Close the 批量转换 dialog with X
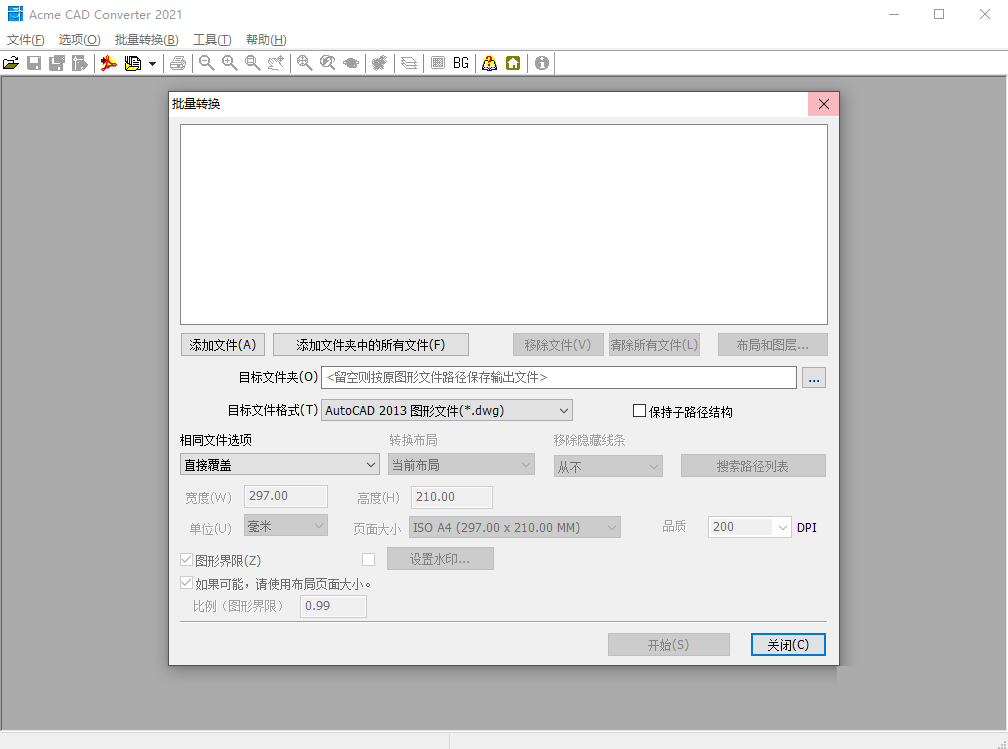The height and width of the screenshot is (749, 1008). click(824, 104)
